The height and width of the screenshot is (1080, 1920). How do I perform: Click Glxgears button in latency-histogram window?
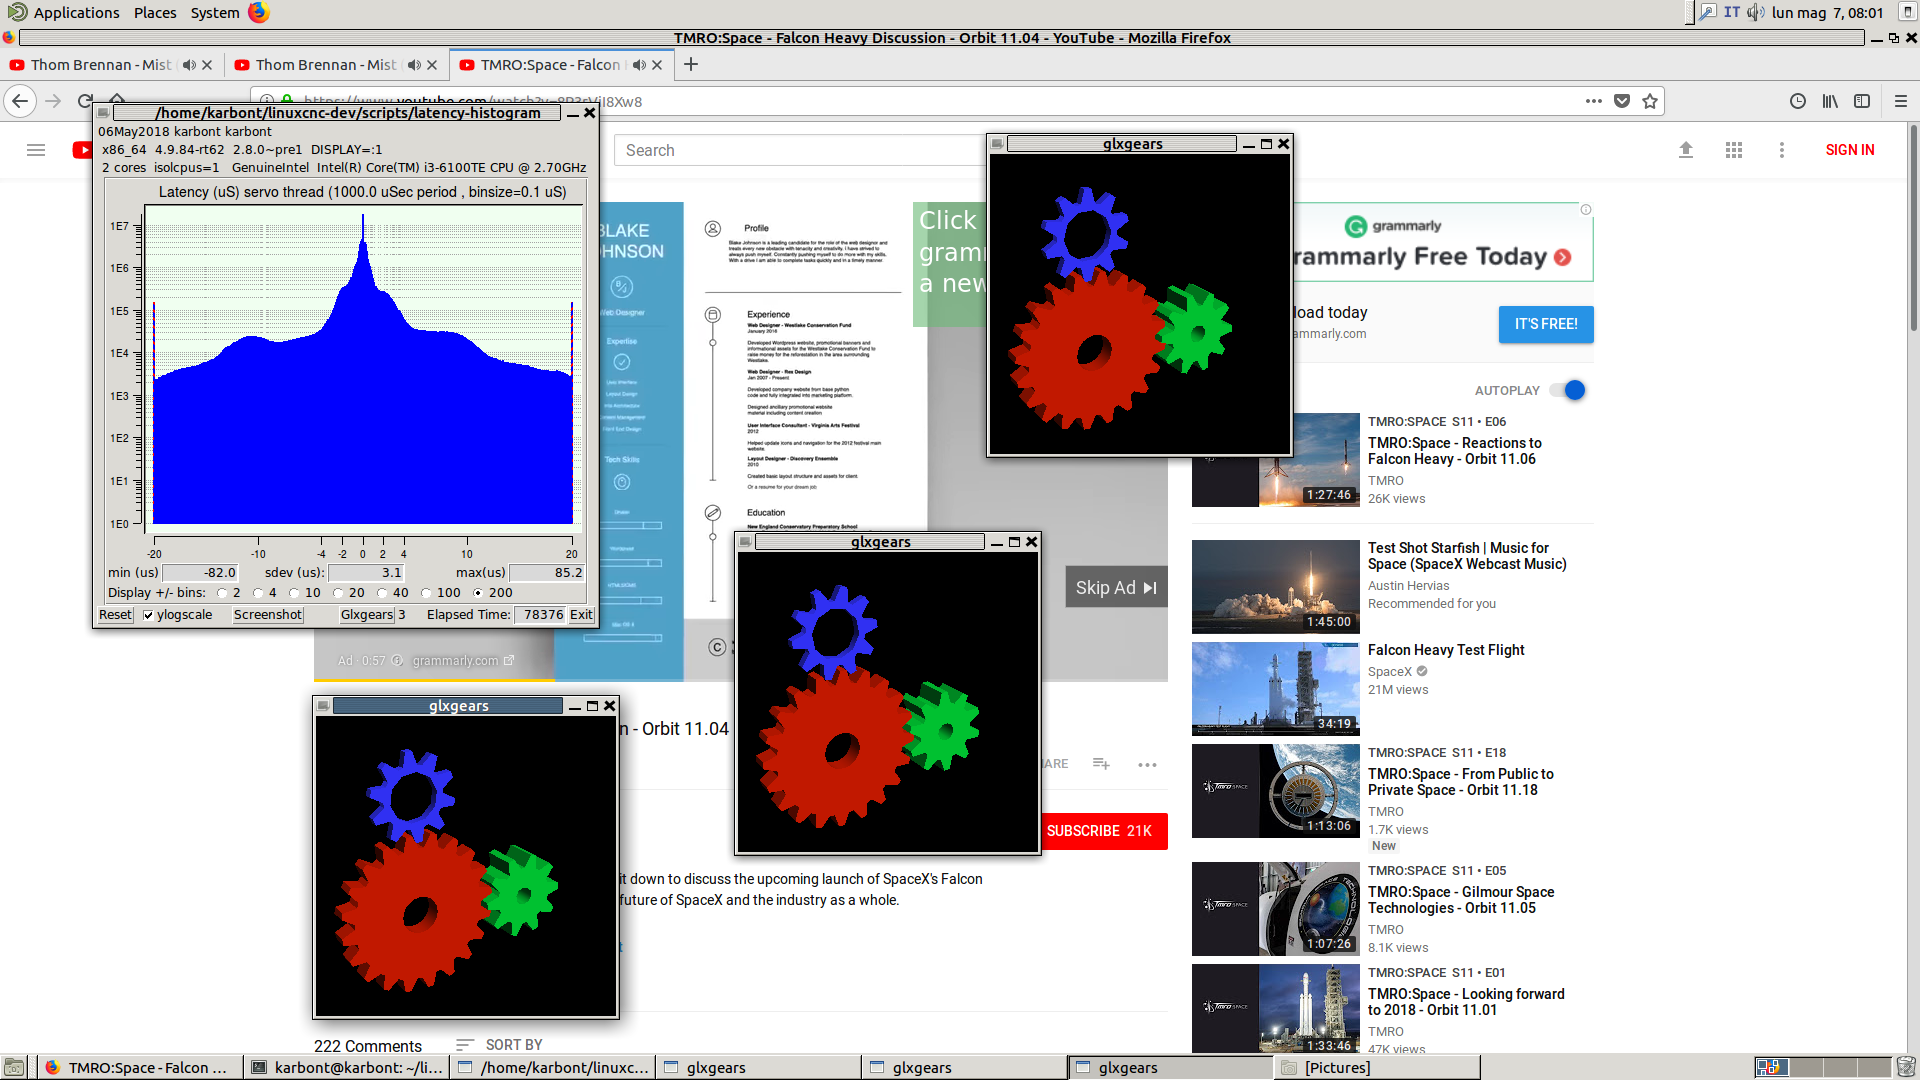[367, 615]
